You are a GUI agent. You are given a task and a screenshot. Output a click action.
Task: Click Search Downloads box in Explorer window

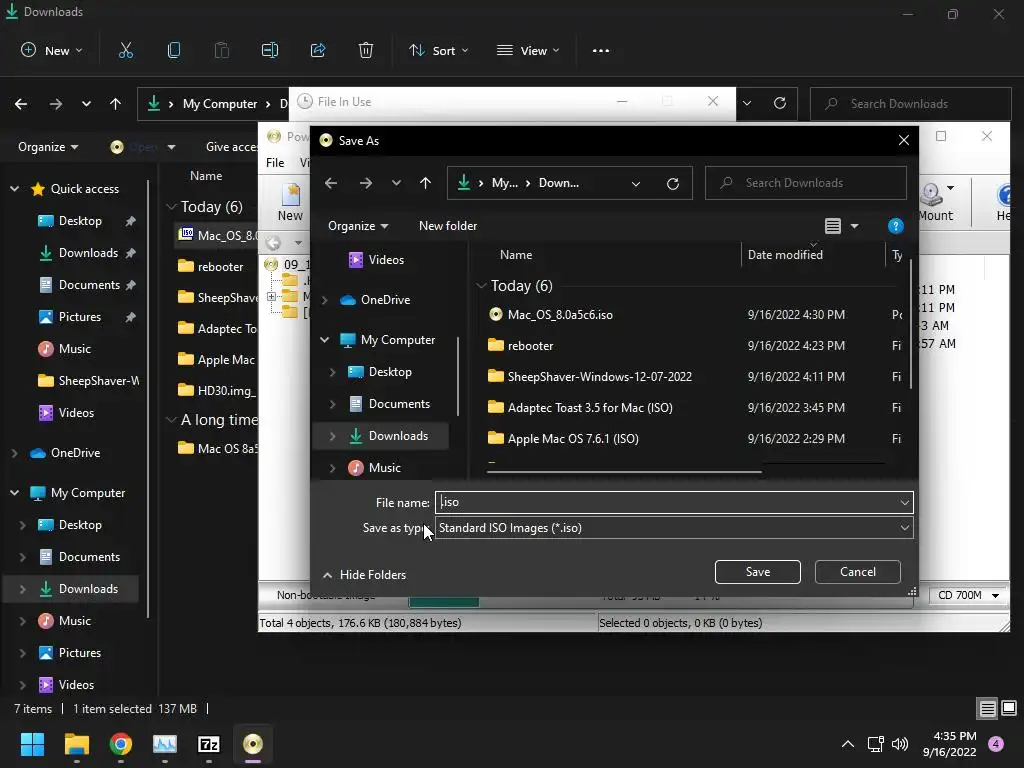[910, 104]
